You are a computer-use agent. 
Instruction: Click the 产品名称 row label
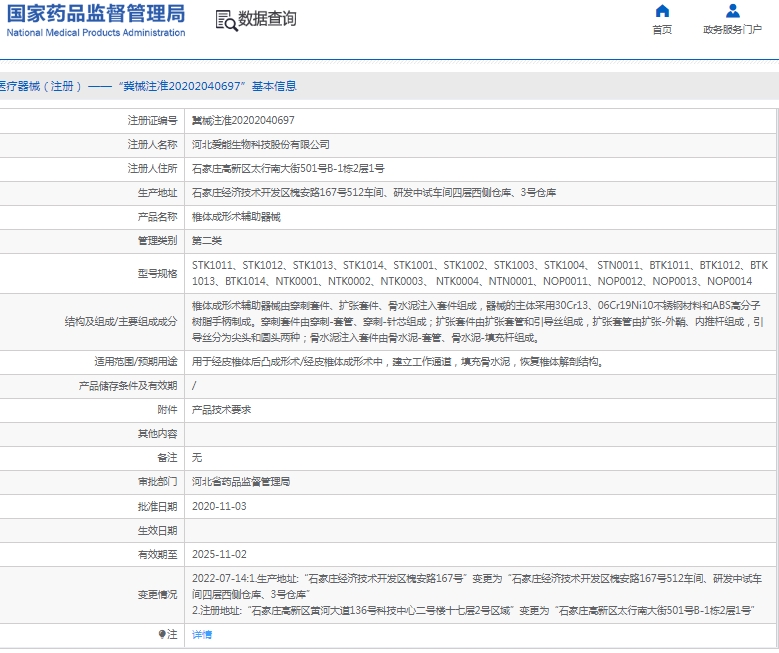click(x=157, y=217)
